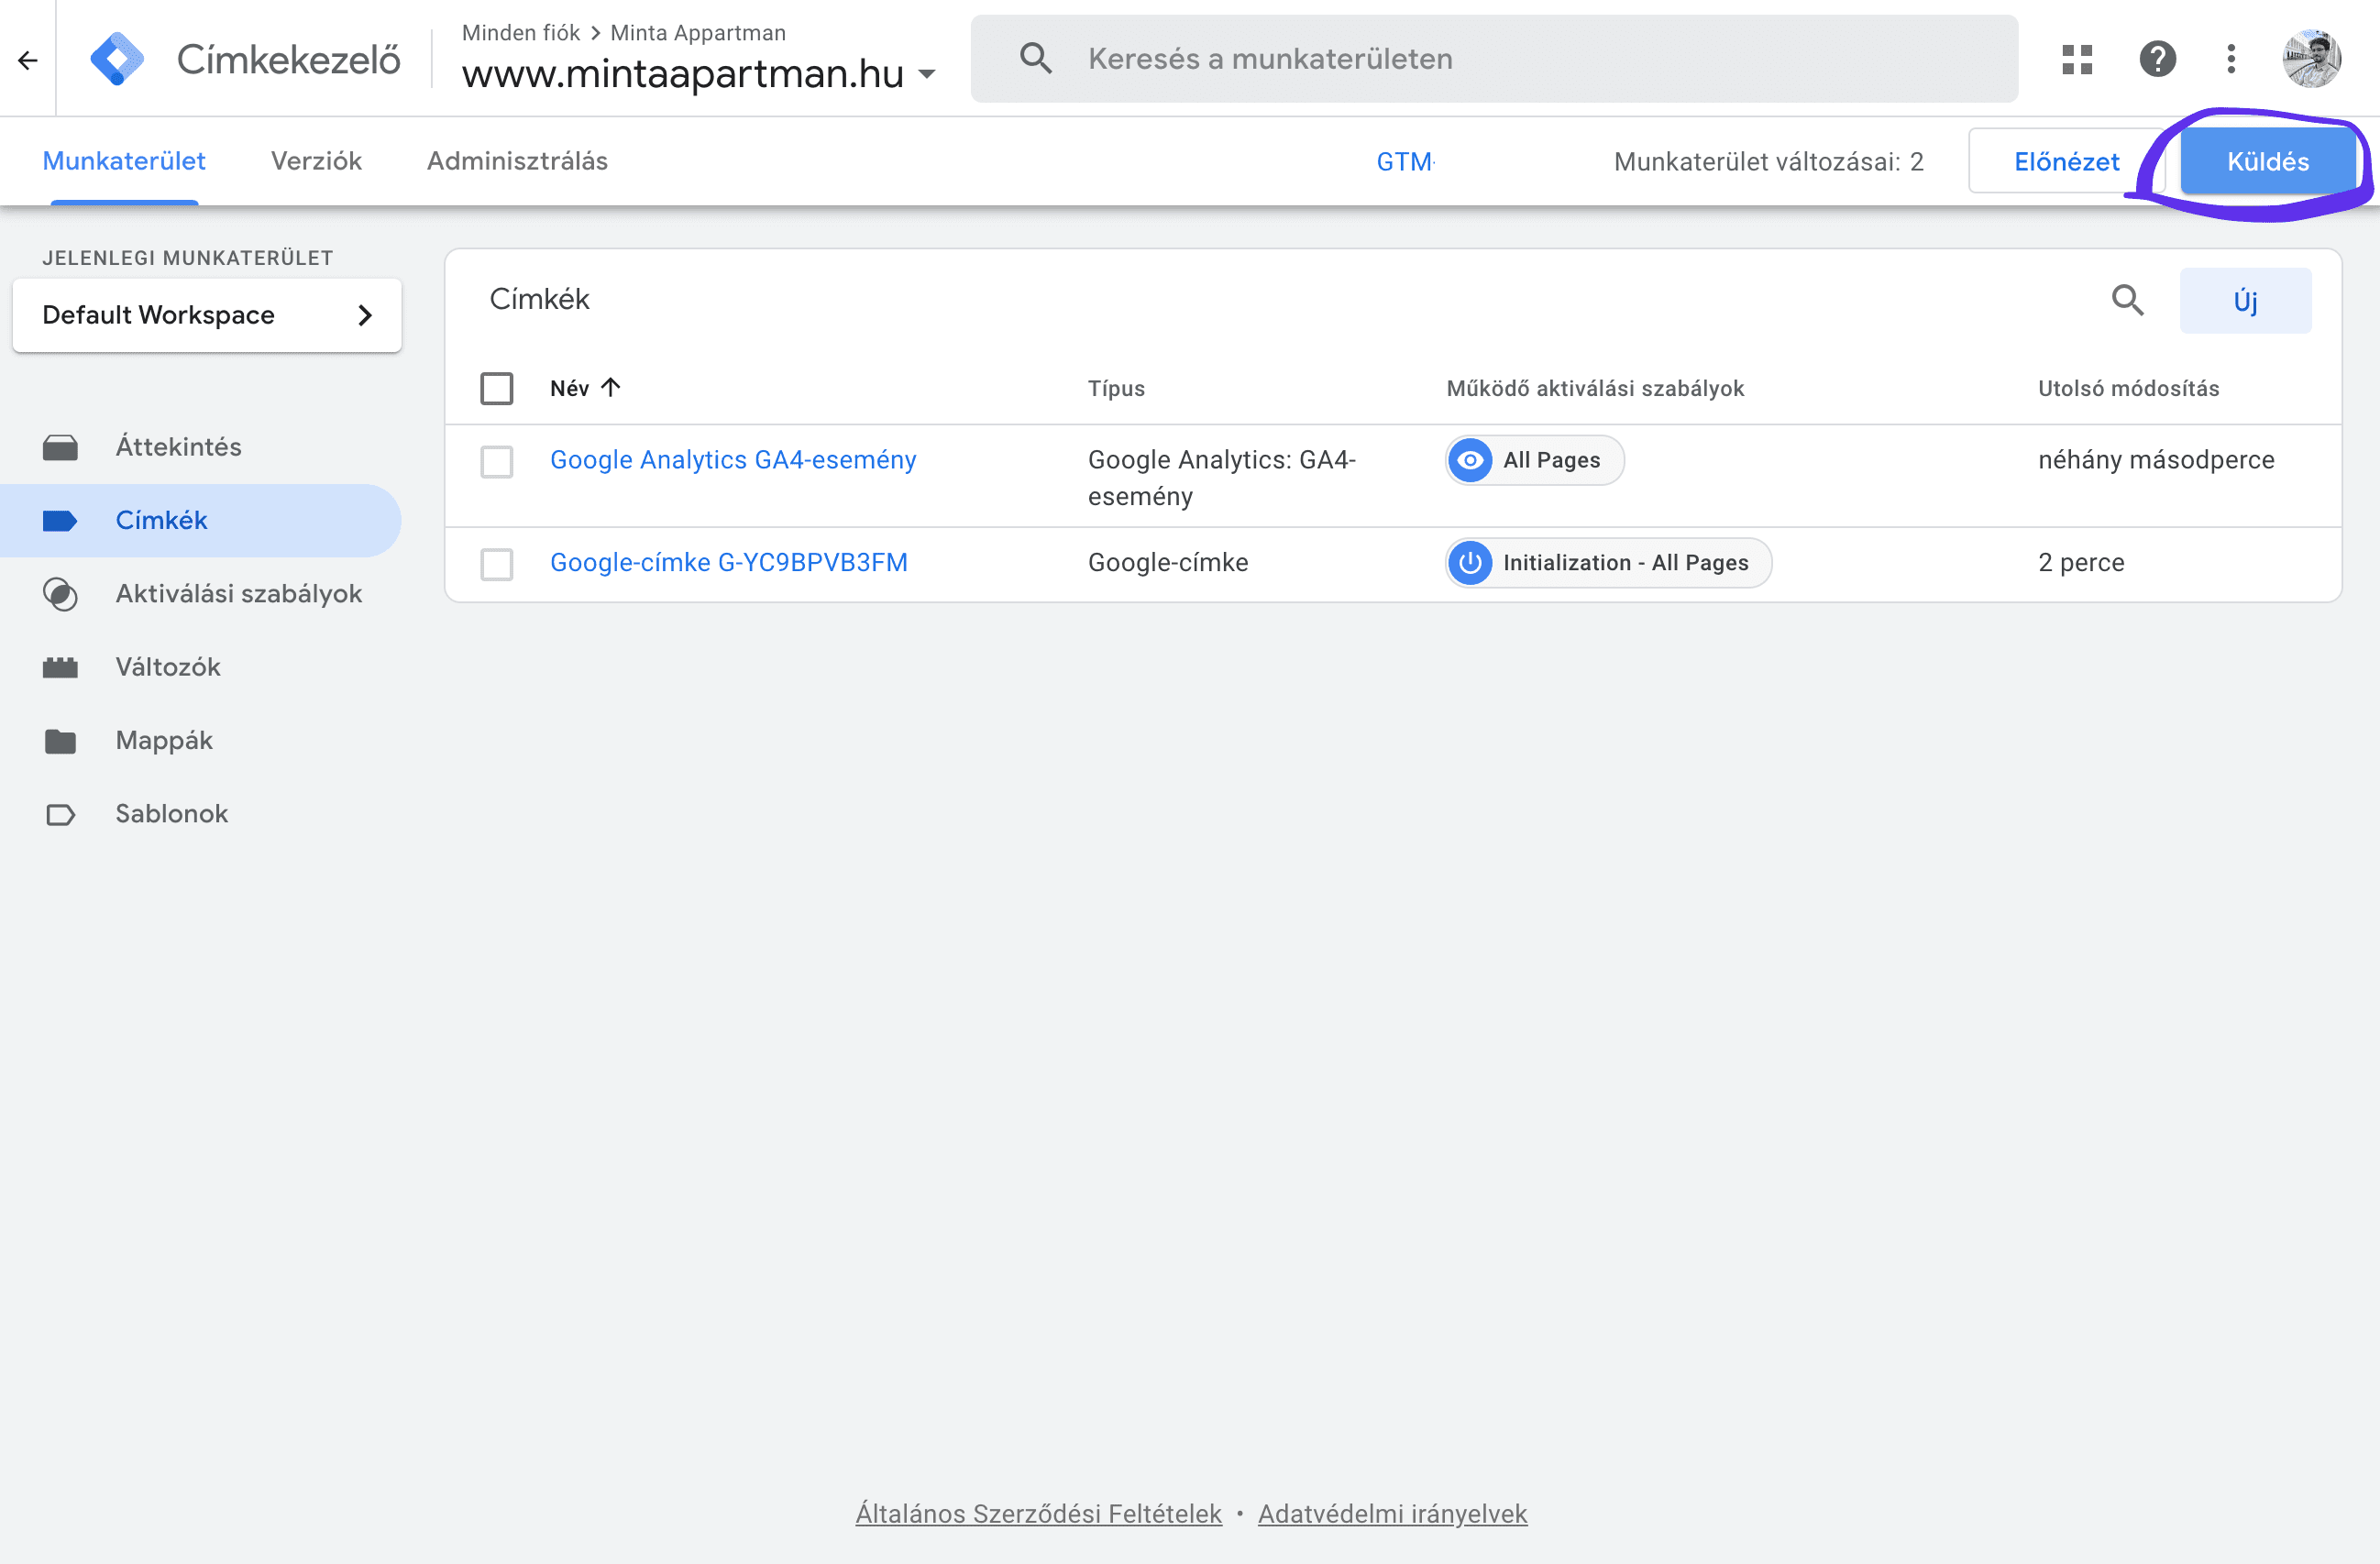Click the Működő aktiválási szabályok header
The width and height of the screenshot is (2380, 1564).
tap(1594, 388)
